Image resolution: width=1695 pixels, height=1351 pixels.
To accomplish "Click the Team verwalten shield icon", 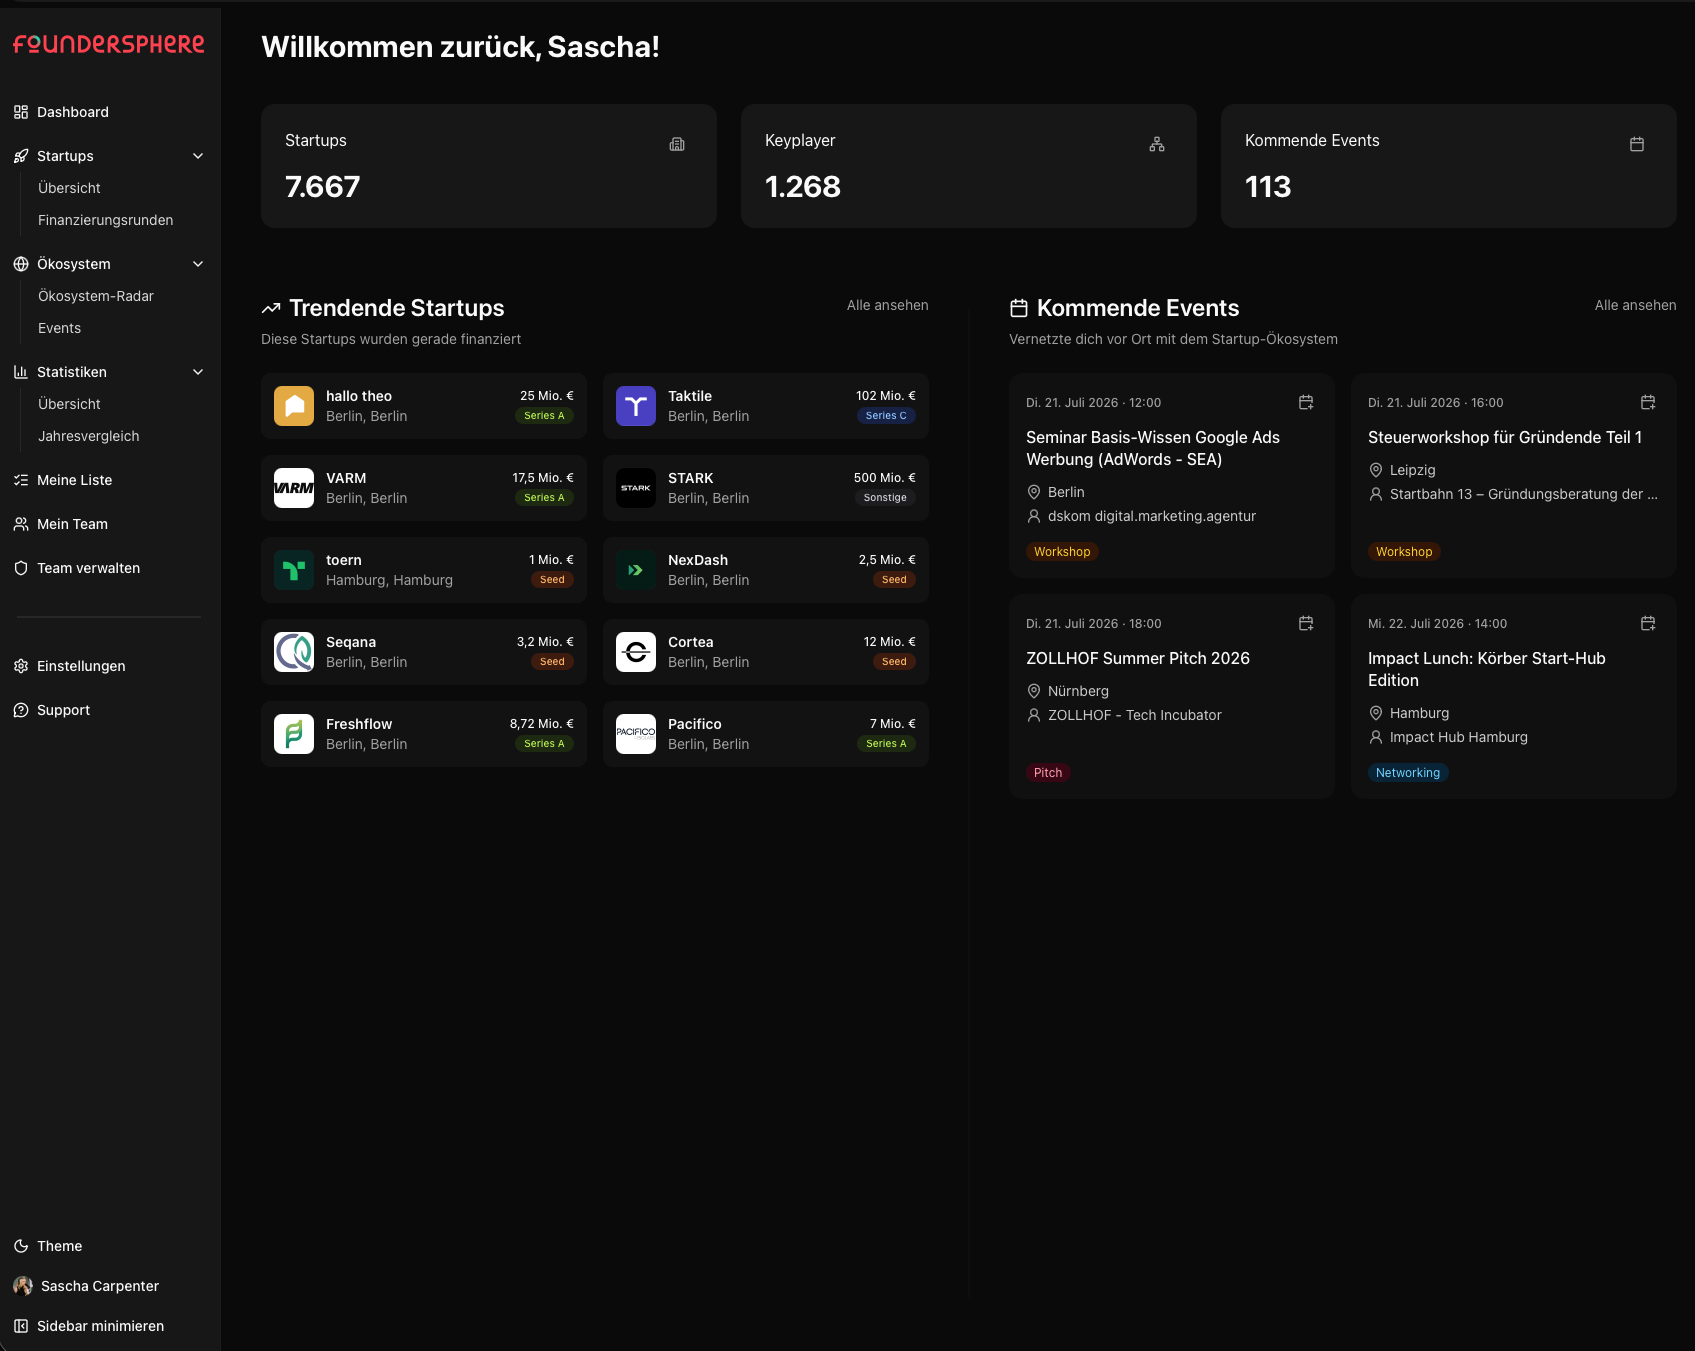I will pyautogui.click(x=21, y=568).
